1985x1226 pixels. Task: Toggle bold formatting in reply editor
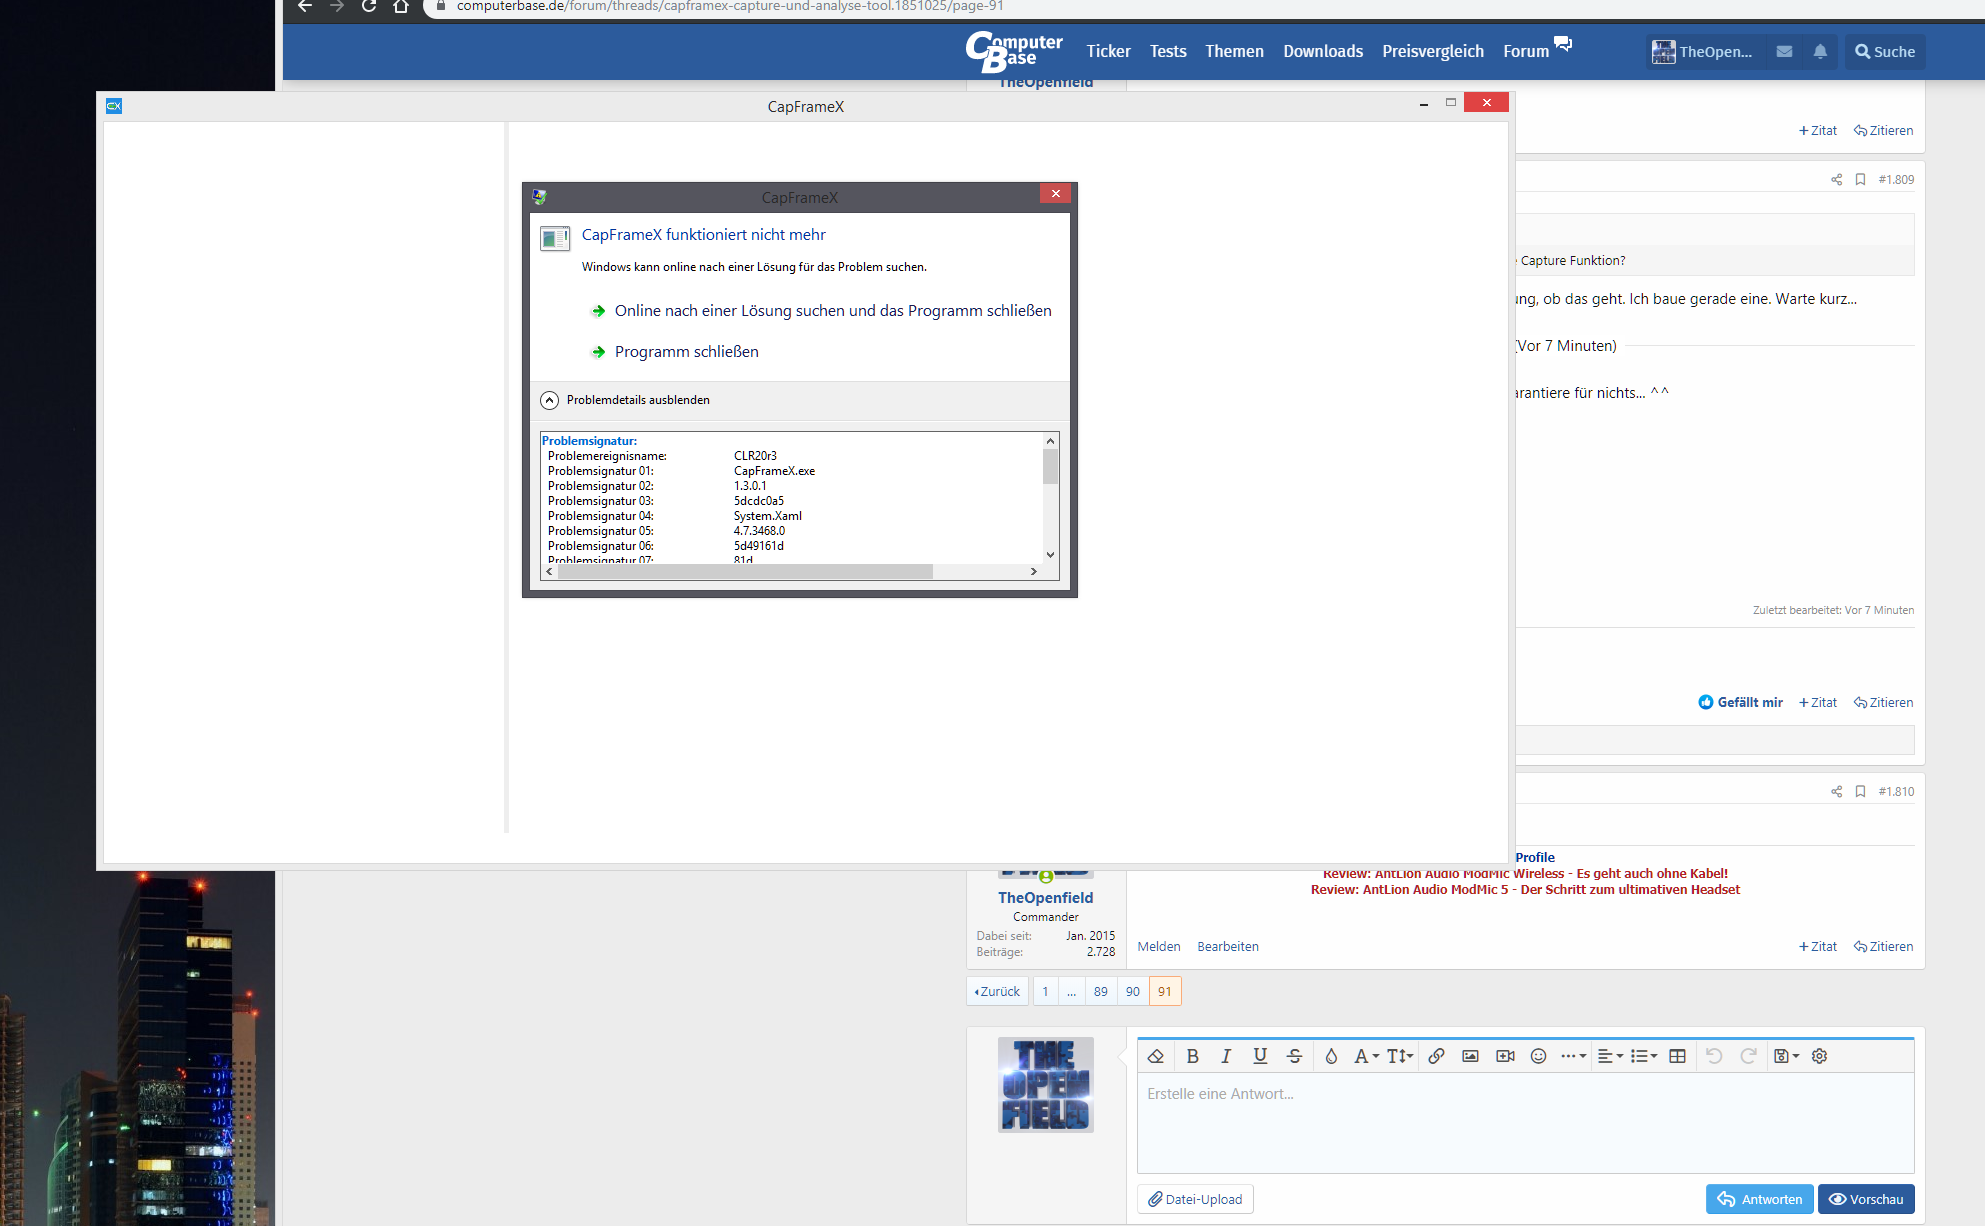(1192, 1056)
